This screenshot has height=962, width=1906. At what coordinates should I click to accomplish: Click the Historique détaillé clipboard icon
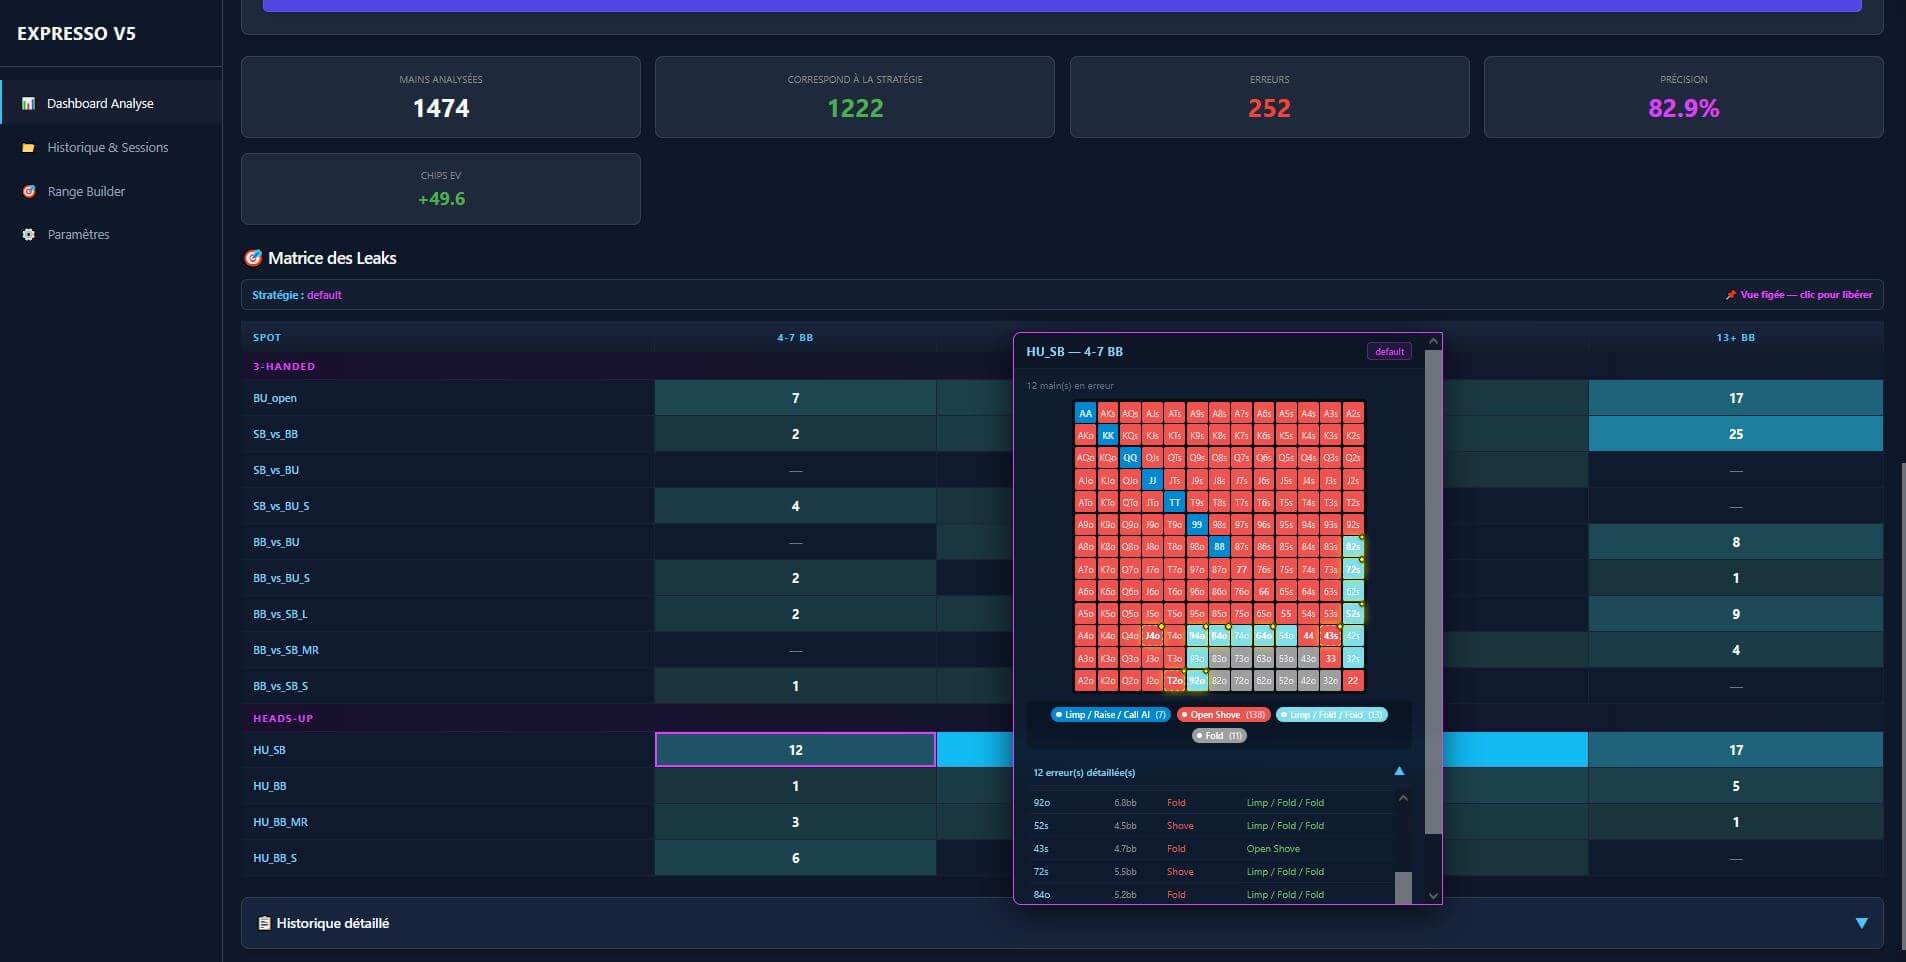pyautogui.click(x=264, y=923)
